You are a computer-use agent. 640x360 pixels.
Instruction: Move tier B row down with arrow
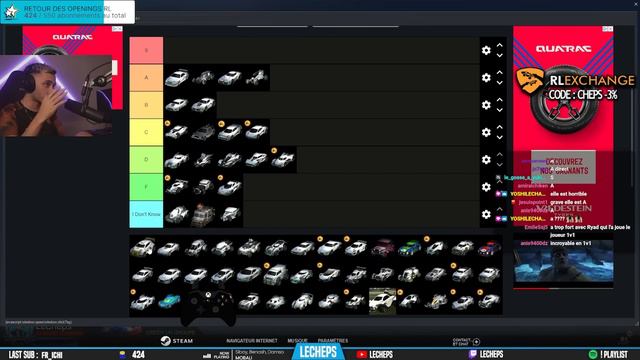coord(500,110)
